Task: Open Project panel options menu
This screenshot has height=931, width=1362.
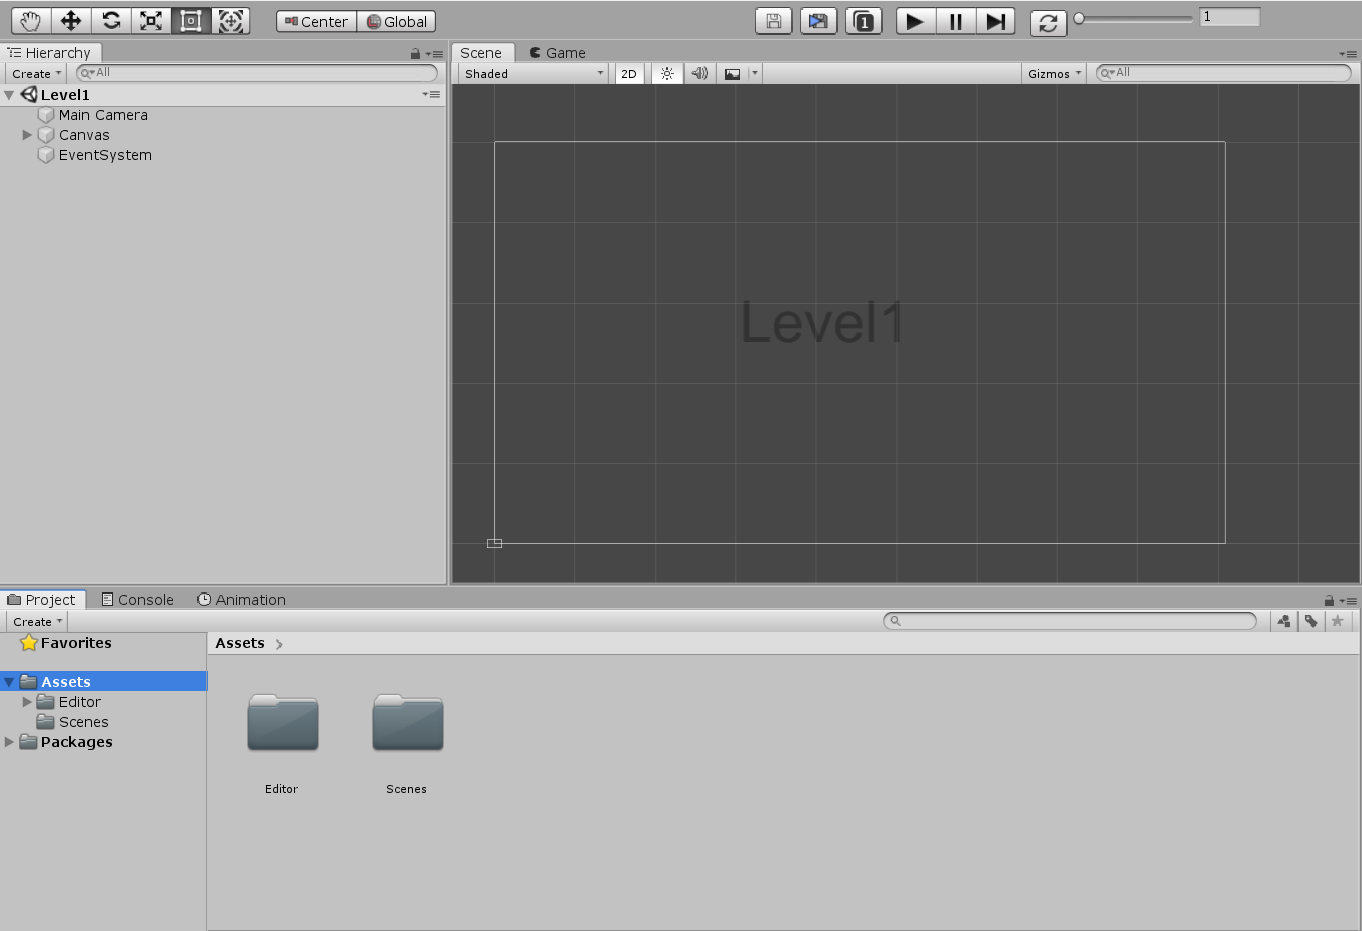Action: [x=1348, y=600]
